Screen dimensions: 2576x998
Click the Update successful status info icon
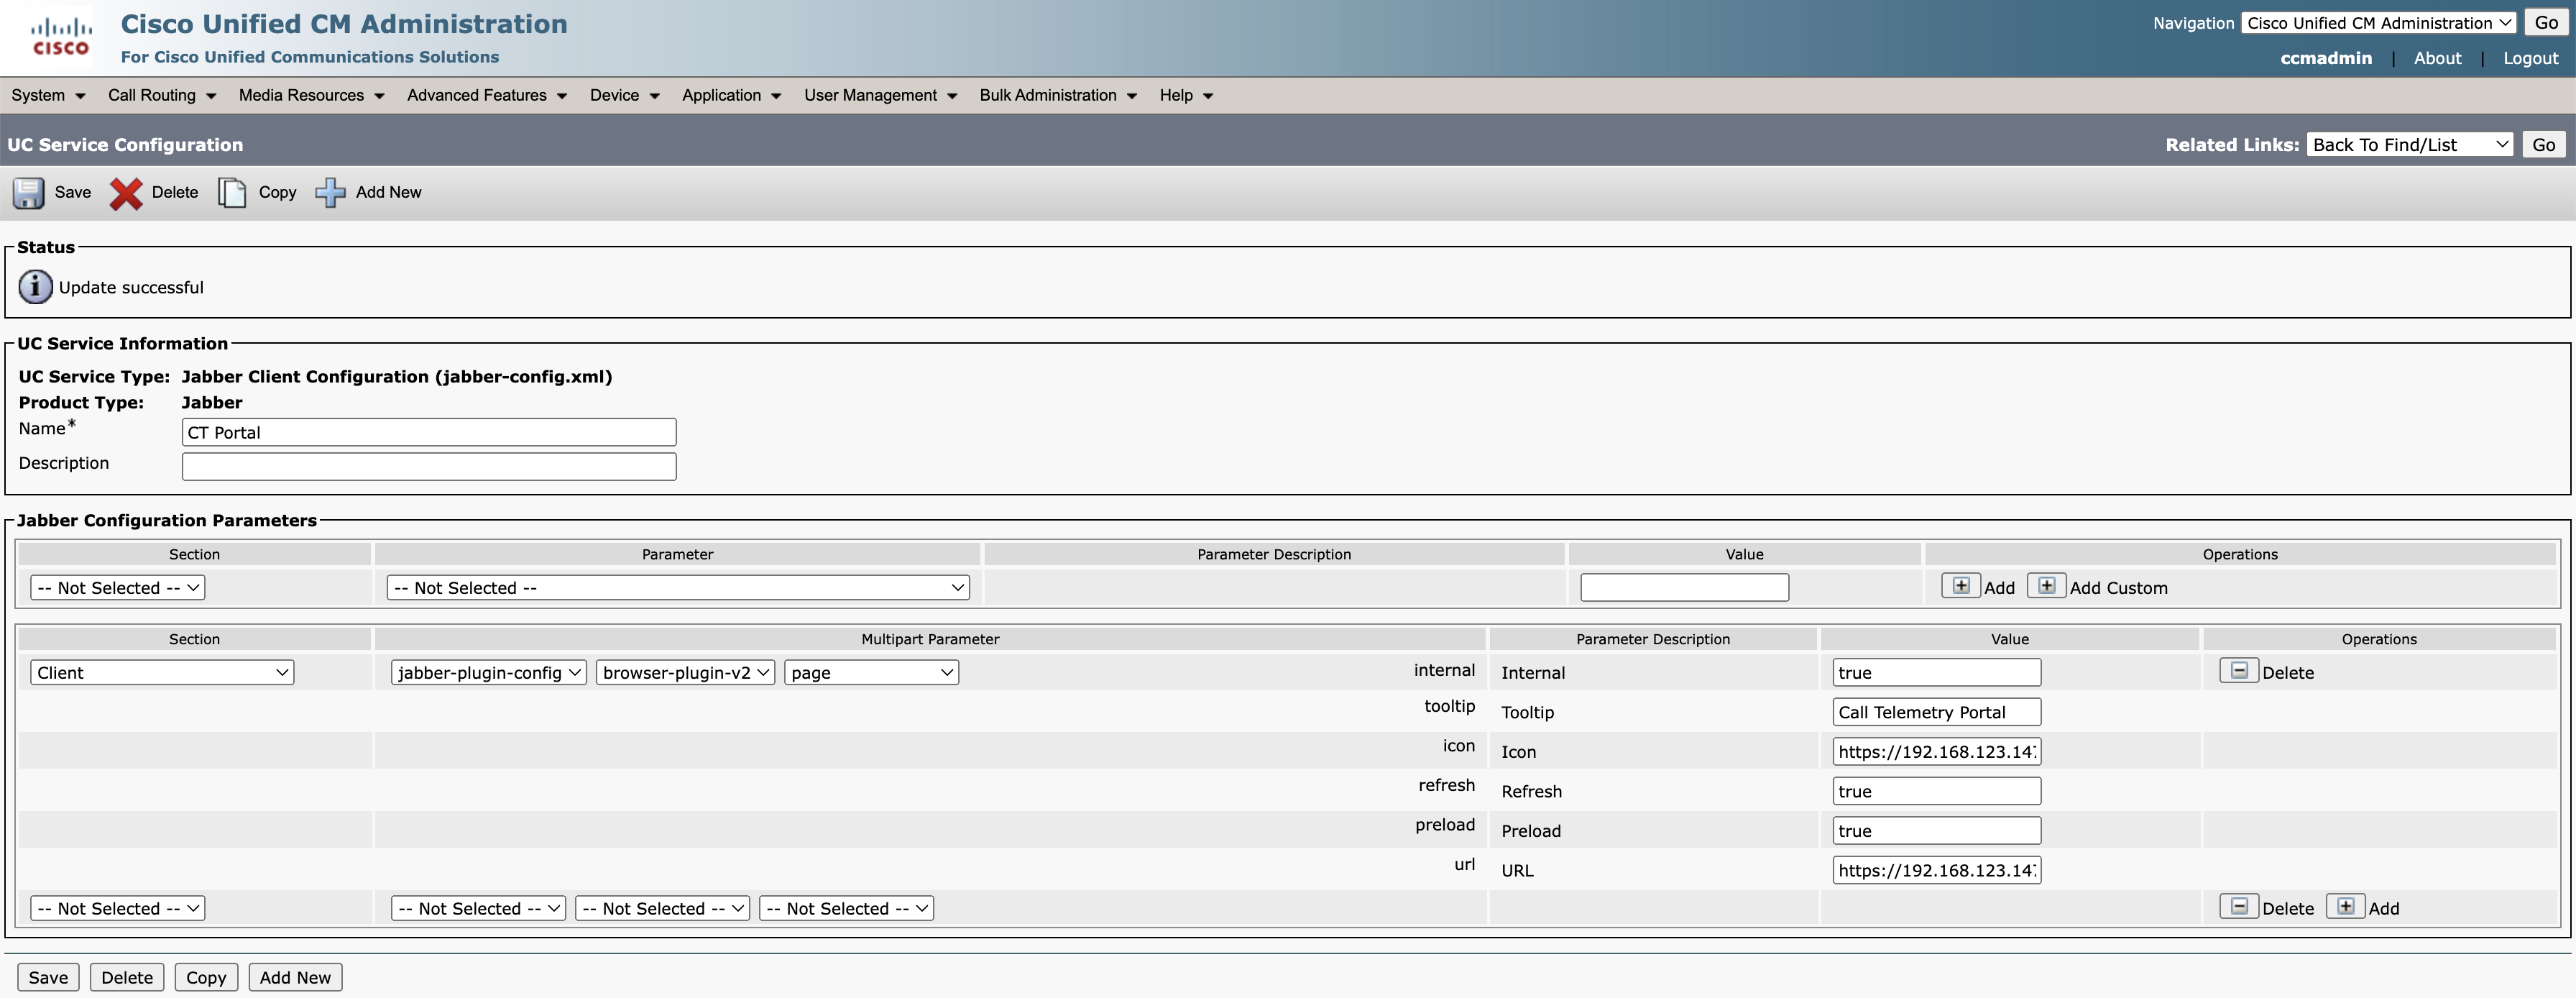(34, 286)
